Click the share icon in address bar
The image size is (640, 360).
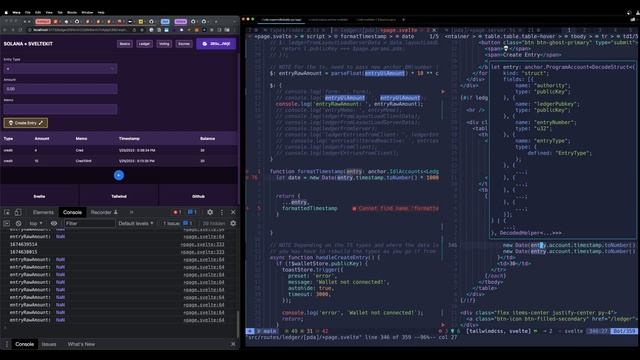tap(134, 30)
